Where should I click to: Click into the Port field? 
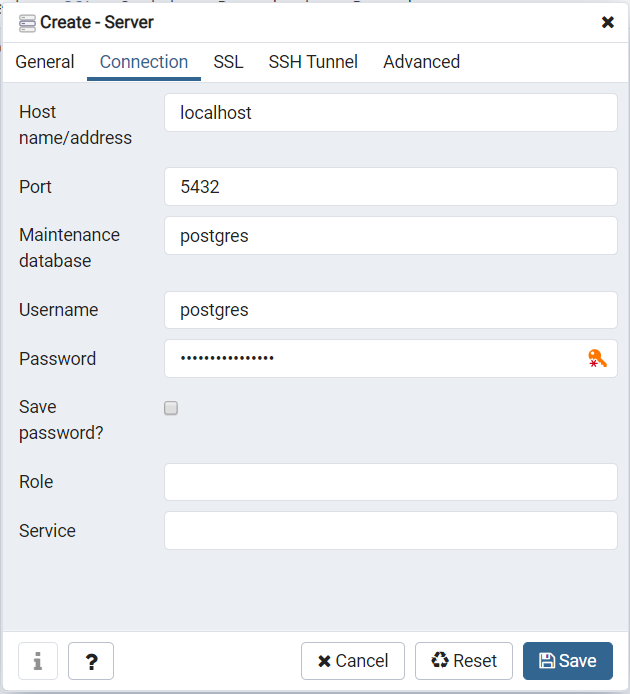(x=390, y=187)
